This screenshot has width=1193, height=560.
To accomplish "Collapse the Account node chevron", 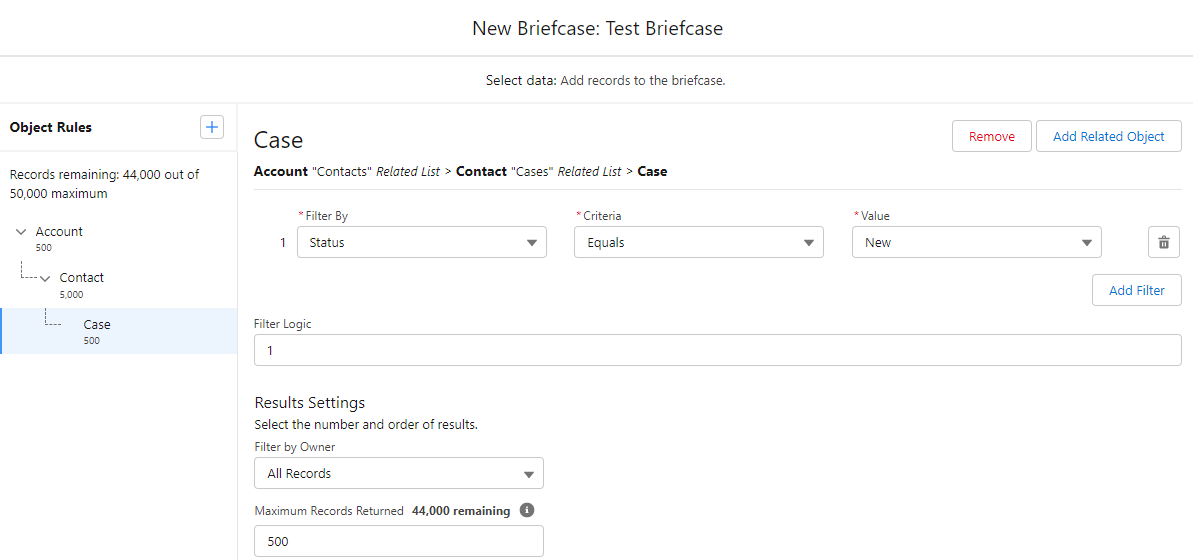I will (x=21, y=232).
